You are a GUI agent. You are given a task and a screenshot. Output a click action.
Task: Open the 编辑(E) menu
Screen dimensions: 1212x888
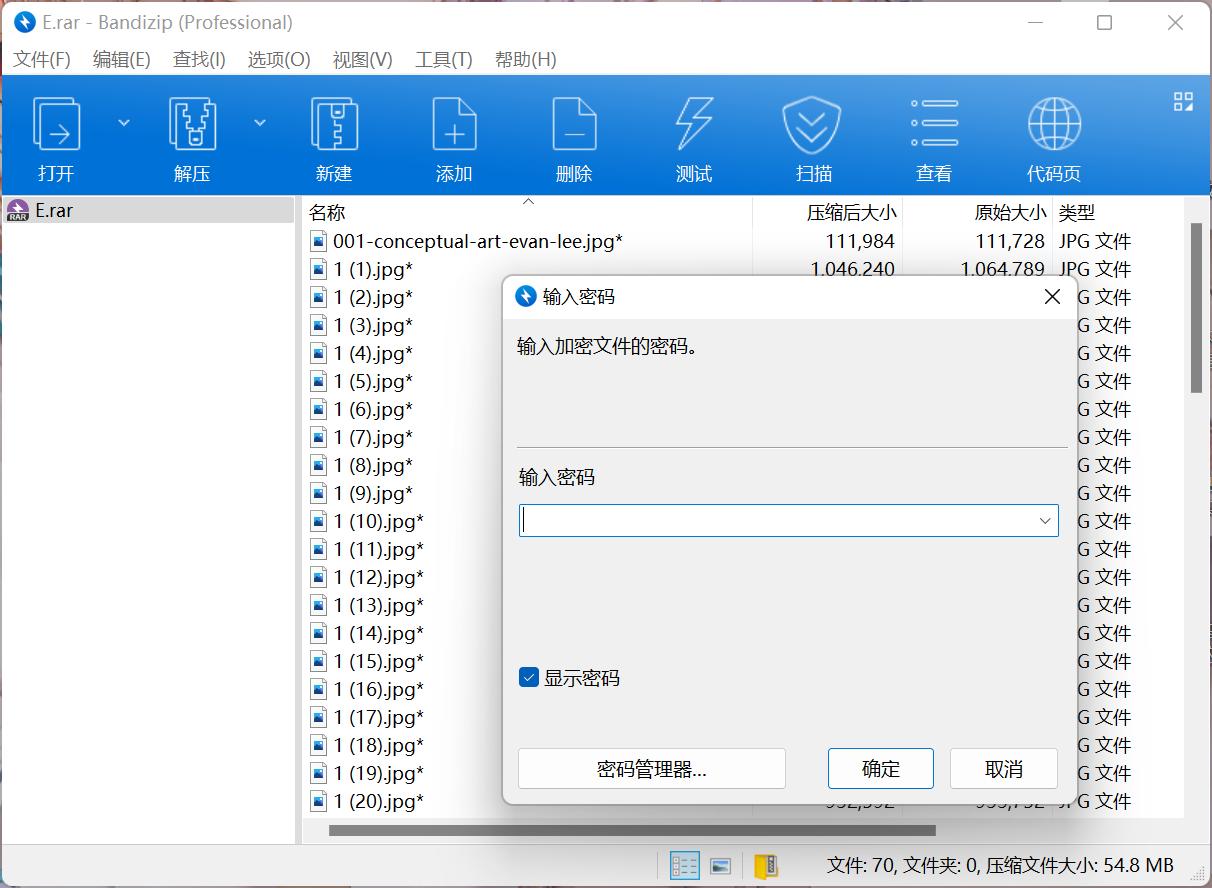click(x=121, y=59)
